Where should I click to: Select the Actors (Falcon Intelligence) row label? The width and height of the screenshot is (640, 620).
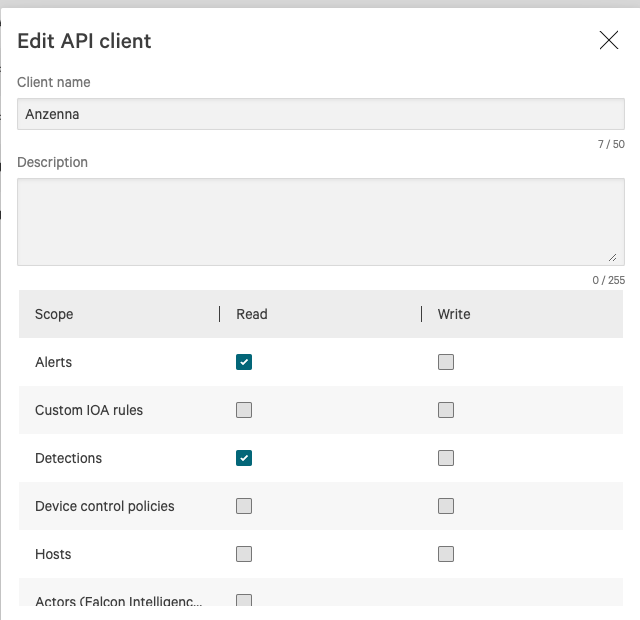pos(118,602)
